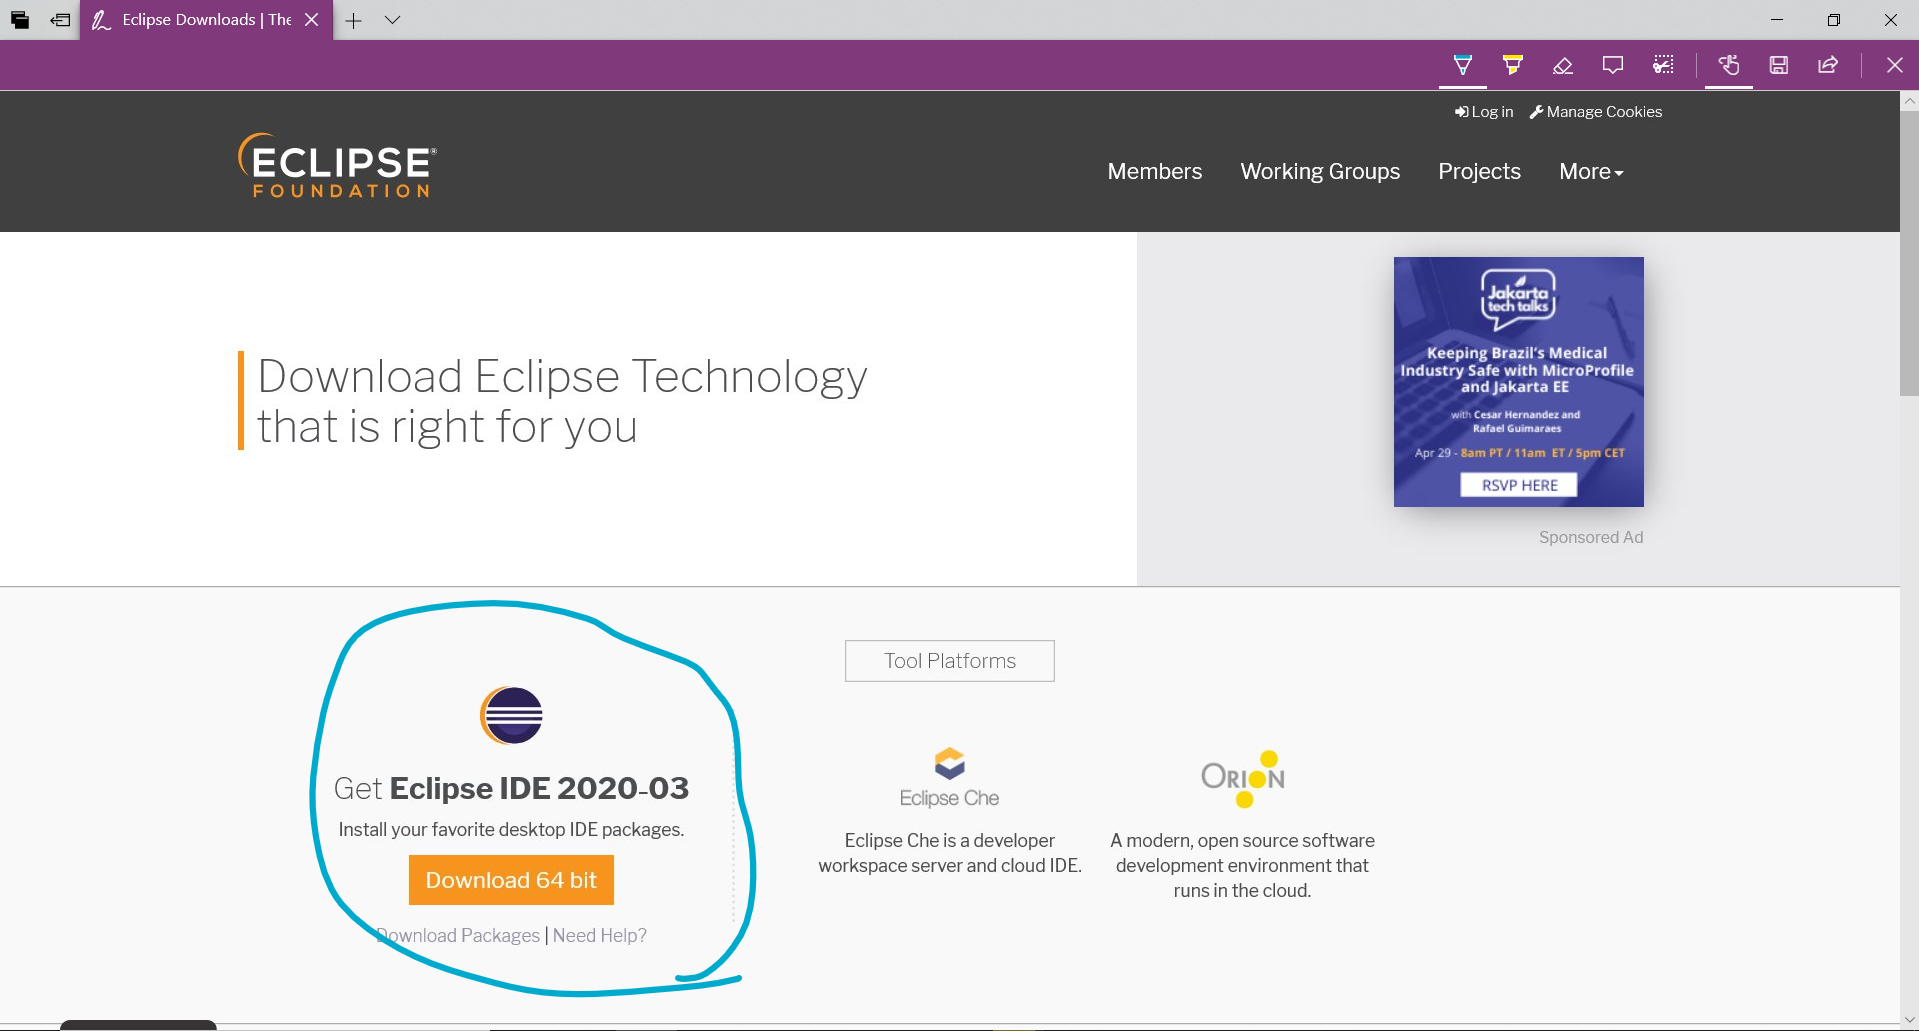Restore down the browser window

1834,20
